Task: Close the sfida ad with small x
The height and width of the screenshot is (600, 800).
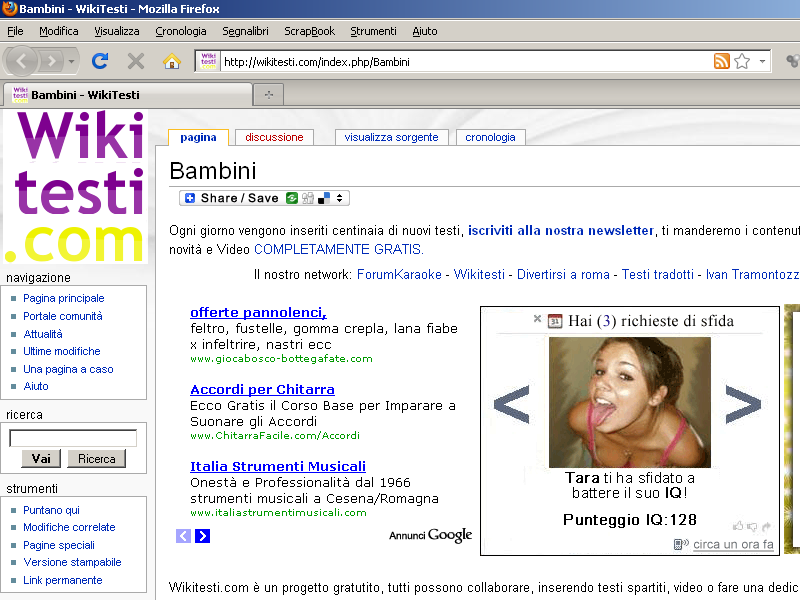Action: (x=537, y=319)
